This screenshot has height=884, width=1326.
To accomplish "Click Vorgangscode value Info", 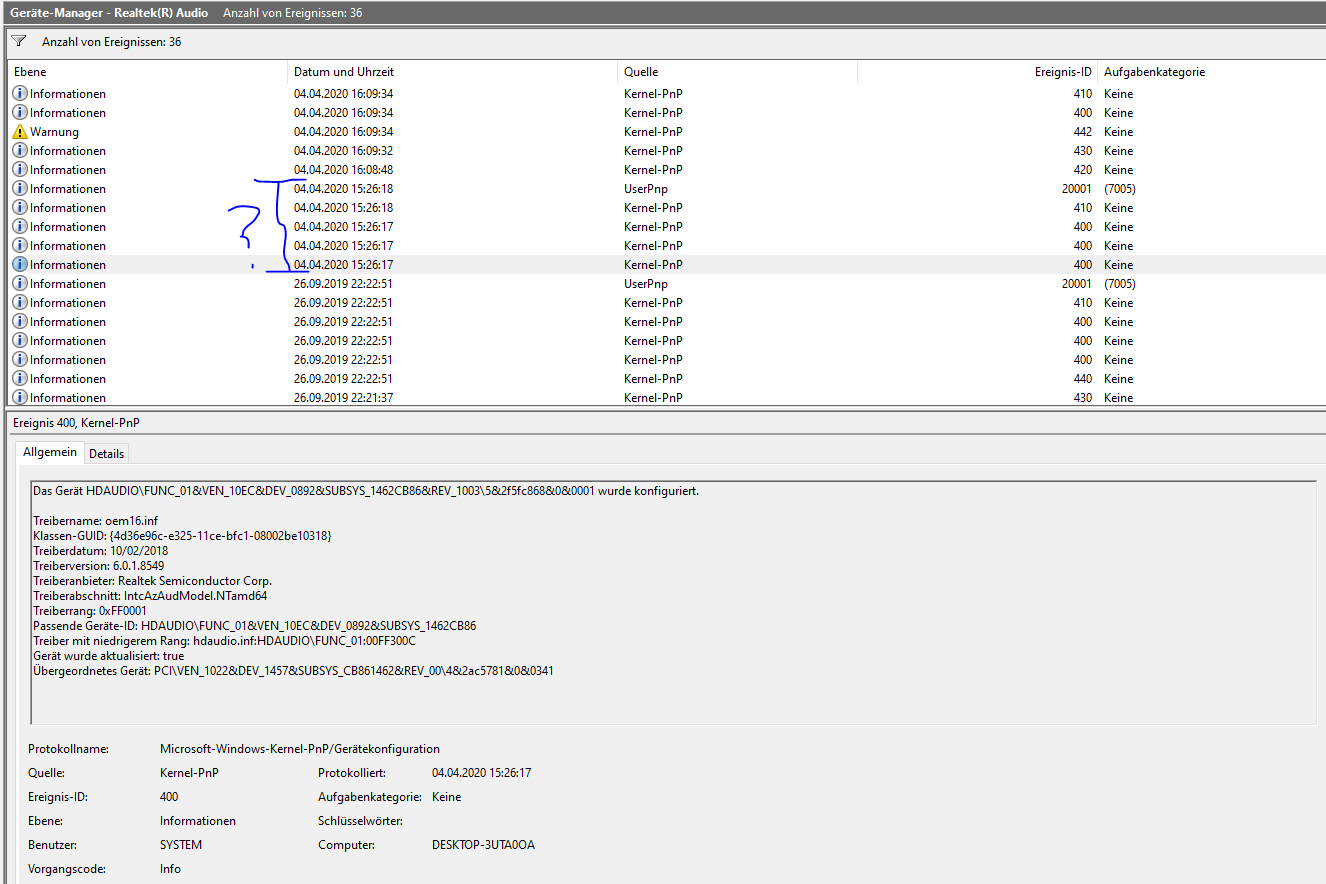I will click(170, 869).
